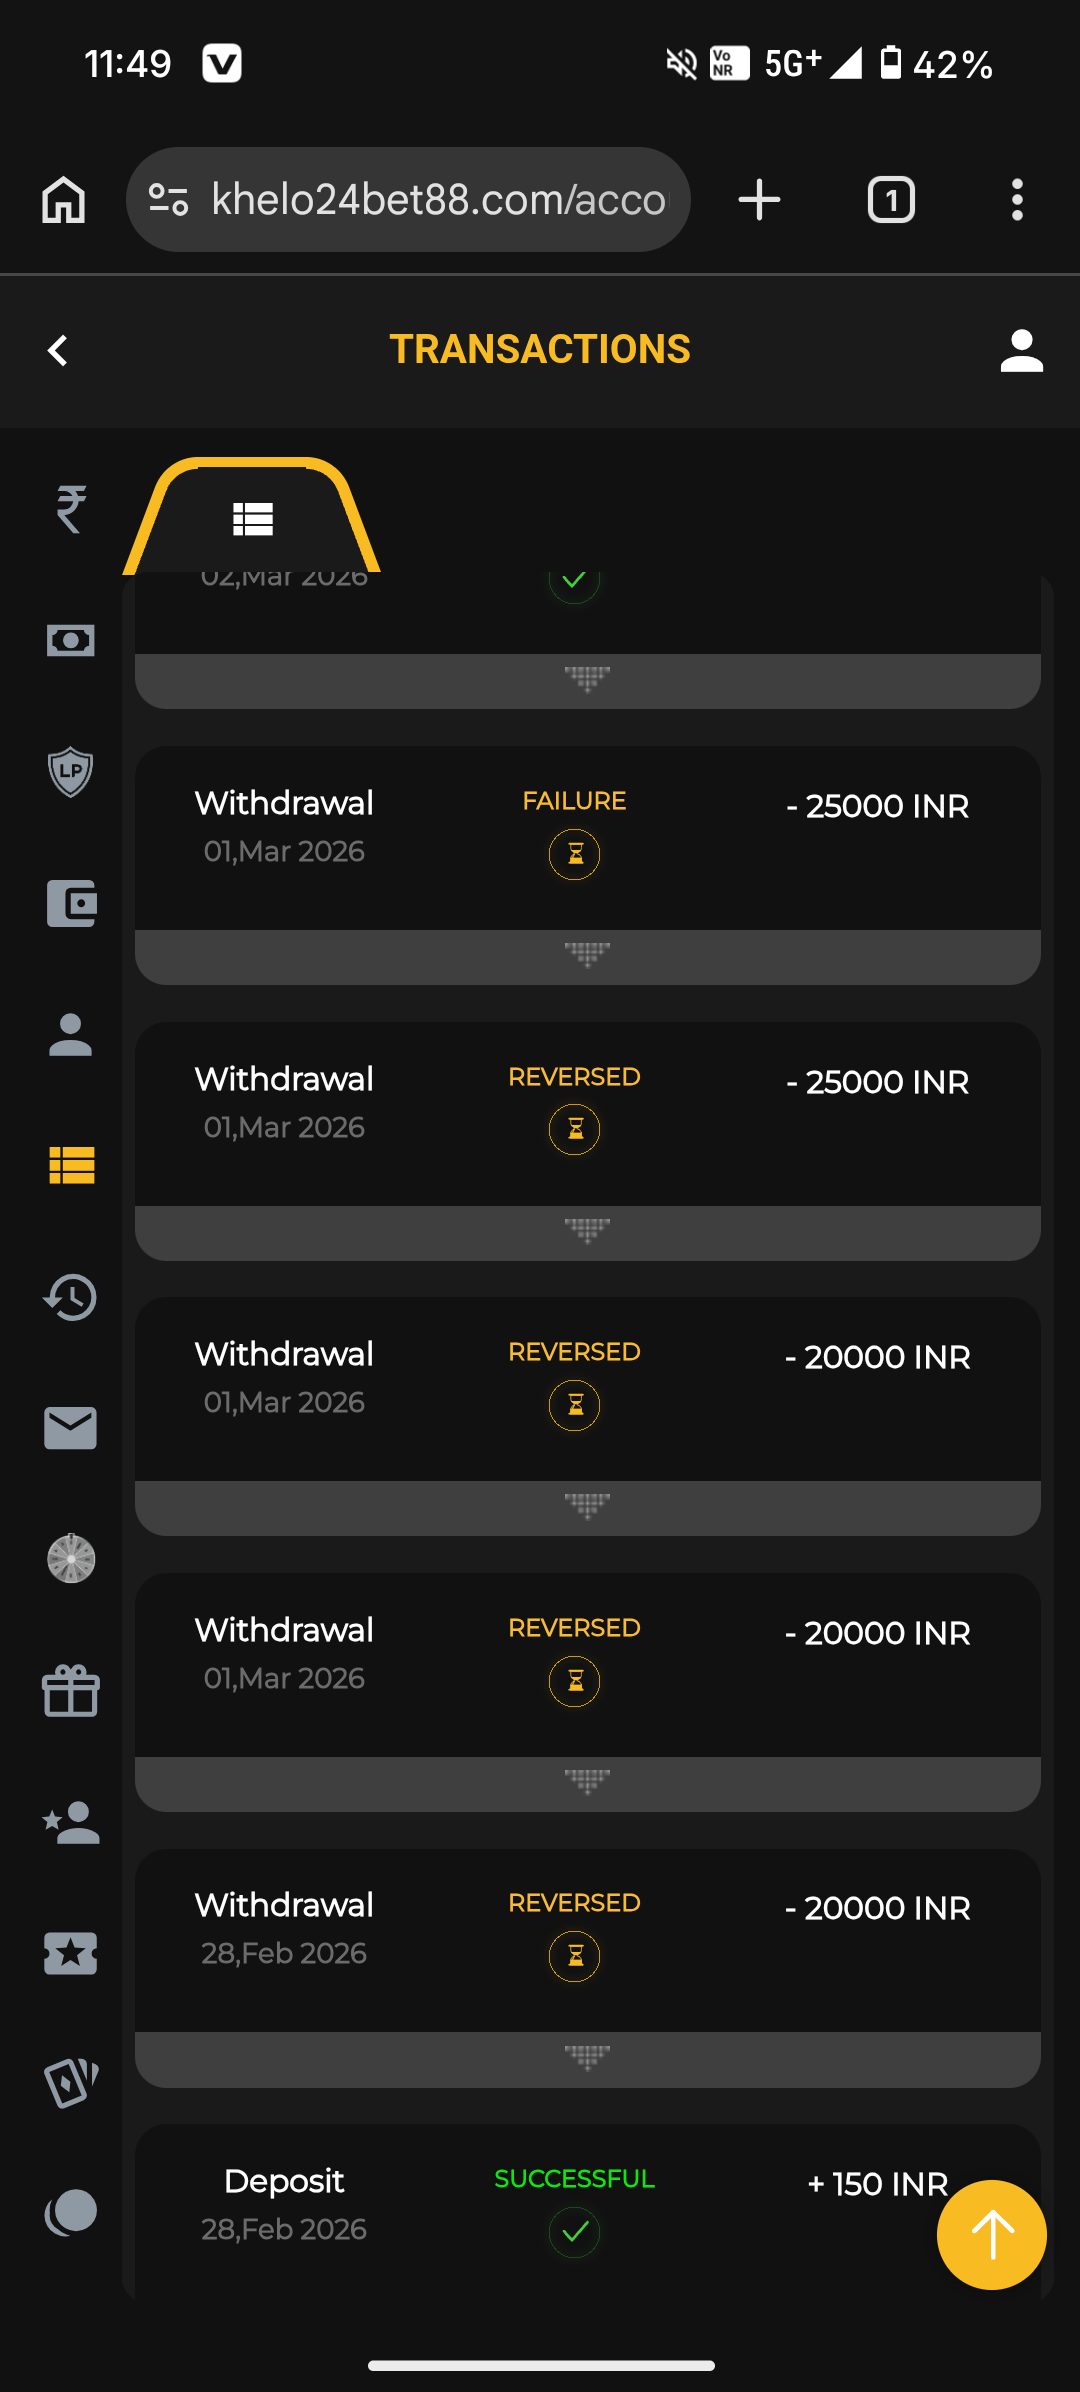The width and height of the screenshot is (1080, 2392).
Task: Open the LP shield icon
Action: pos(70,772)
